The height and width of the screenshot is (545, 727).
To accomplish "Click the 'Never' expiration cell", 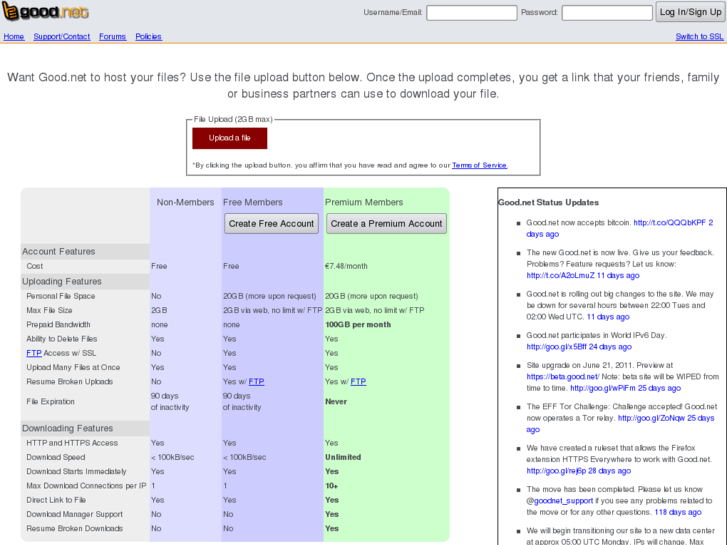I will (336, 402).
